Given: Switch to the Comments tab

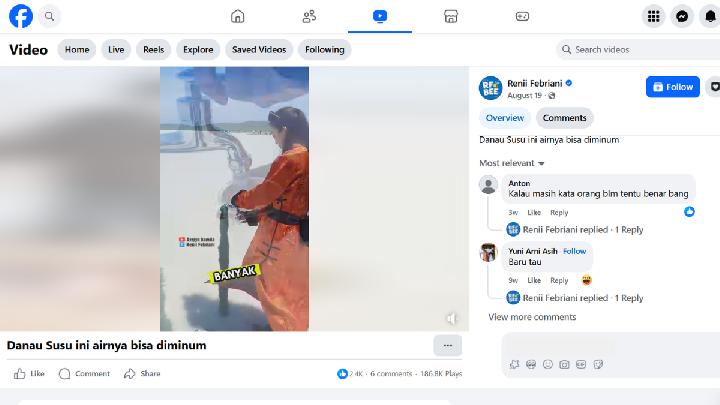Looking at the screenshot, I should click(x=564, y=118).
